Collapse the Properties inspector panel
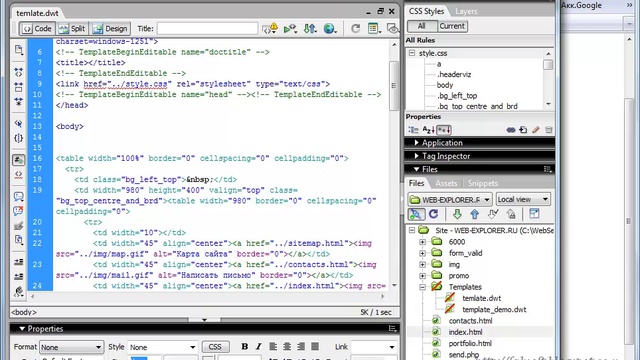The width and height of the screenshot is (640, 360). 22,329
